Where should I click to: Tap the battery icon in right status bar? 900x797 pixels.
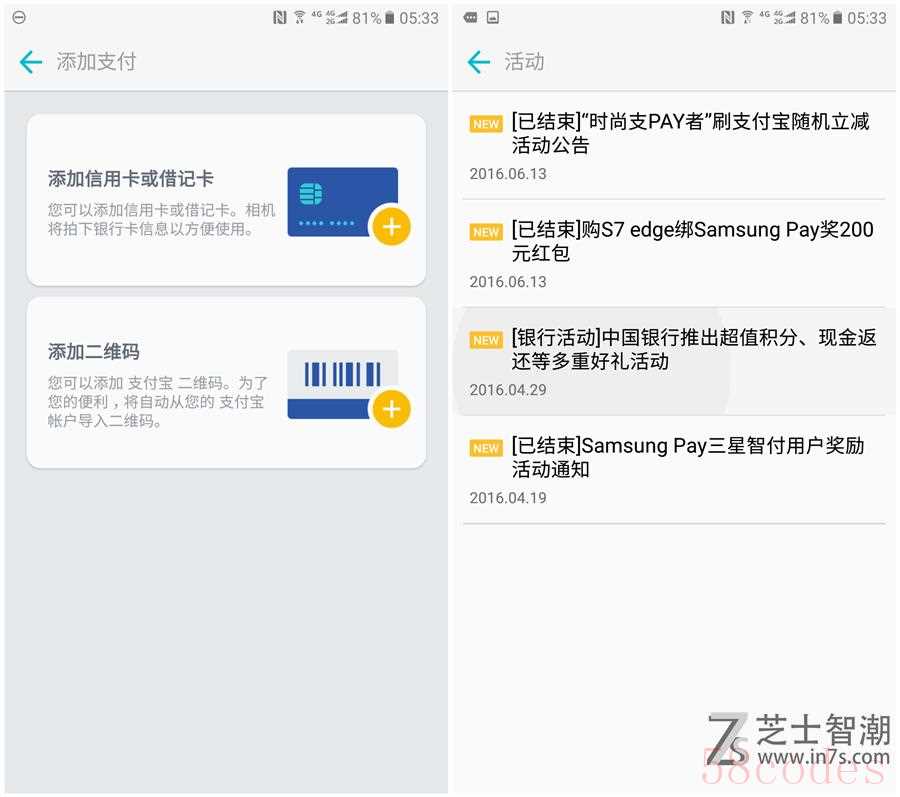pos(838,18)
